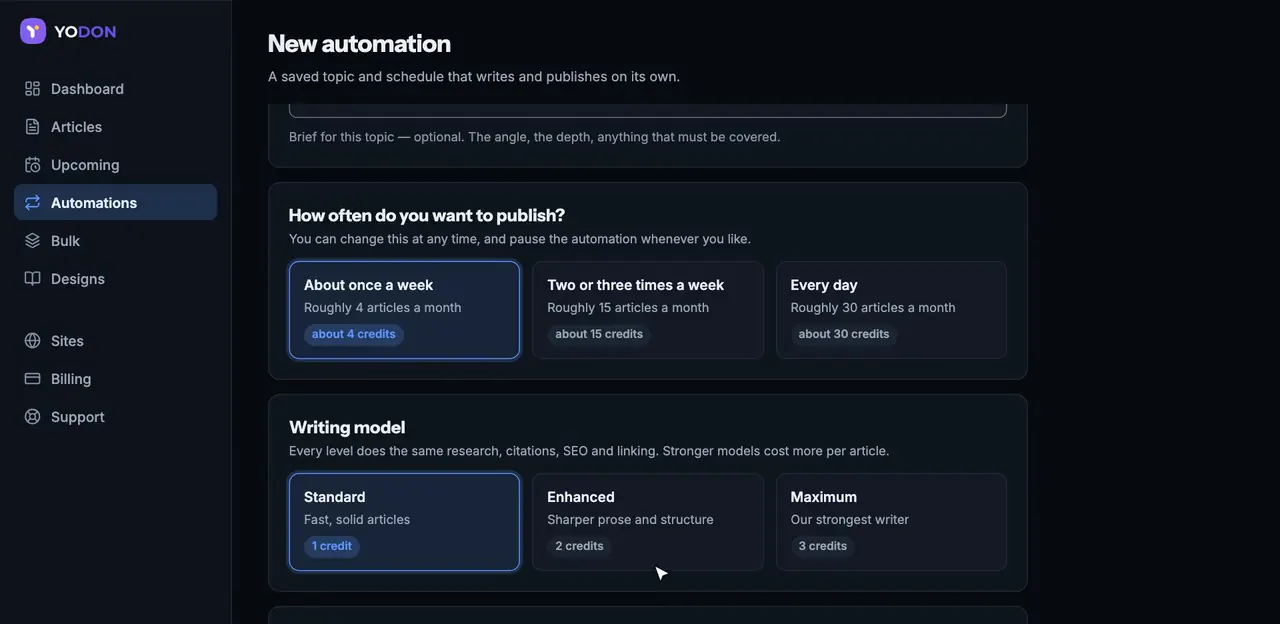1280x624 pixels.
Task: Go to Articles in sidebar
Action: (x=115, y=127)
